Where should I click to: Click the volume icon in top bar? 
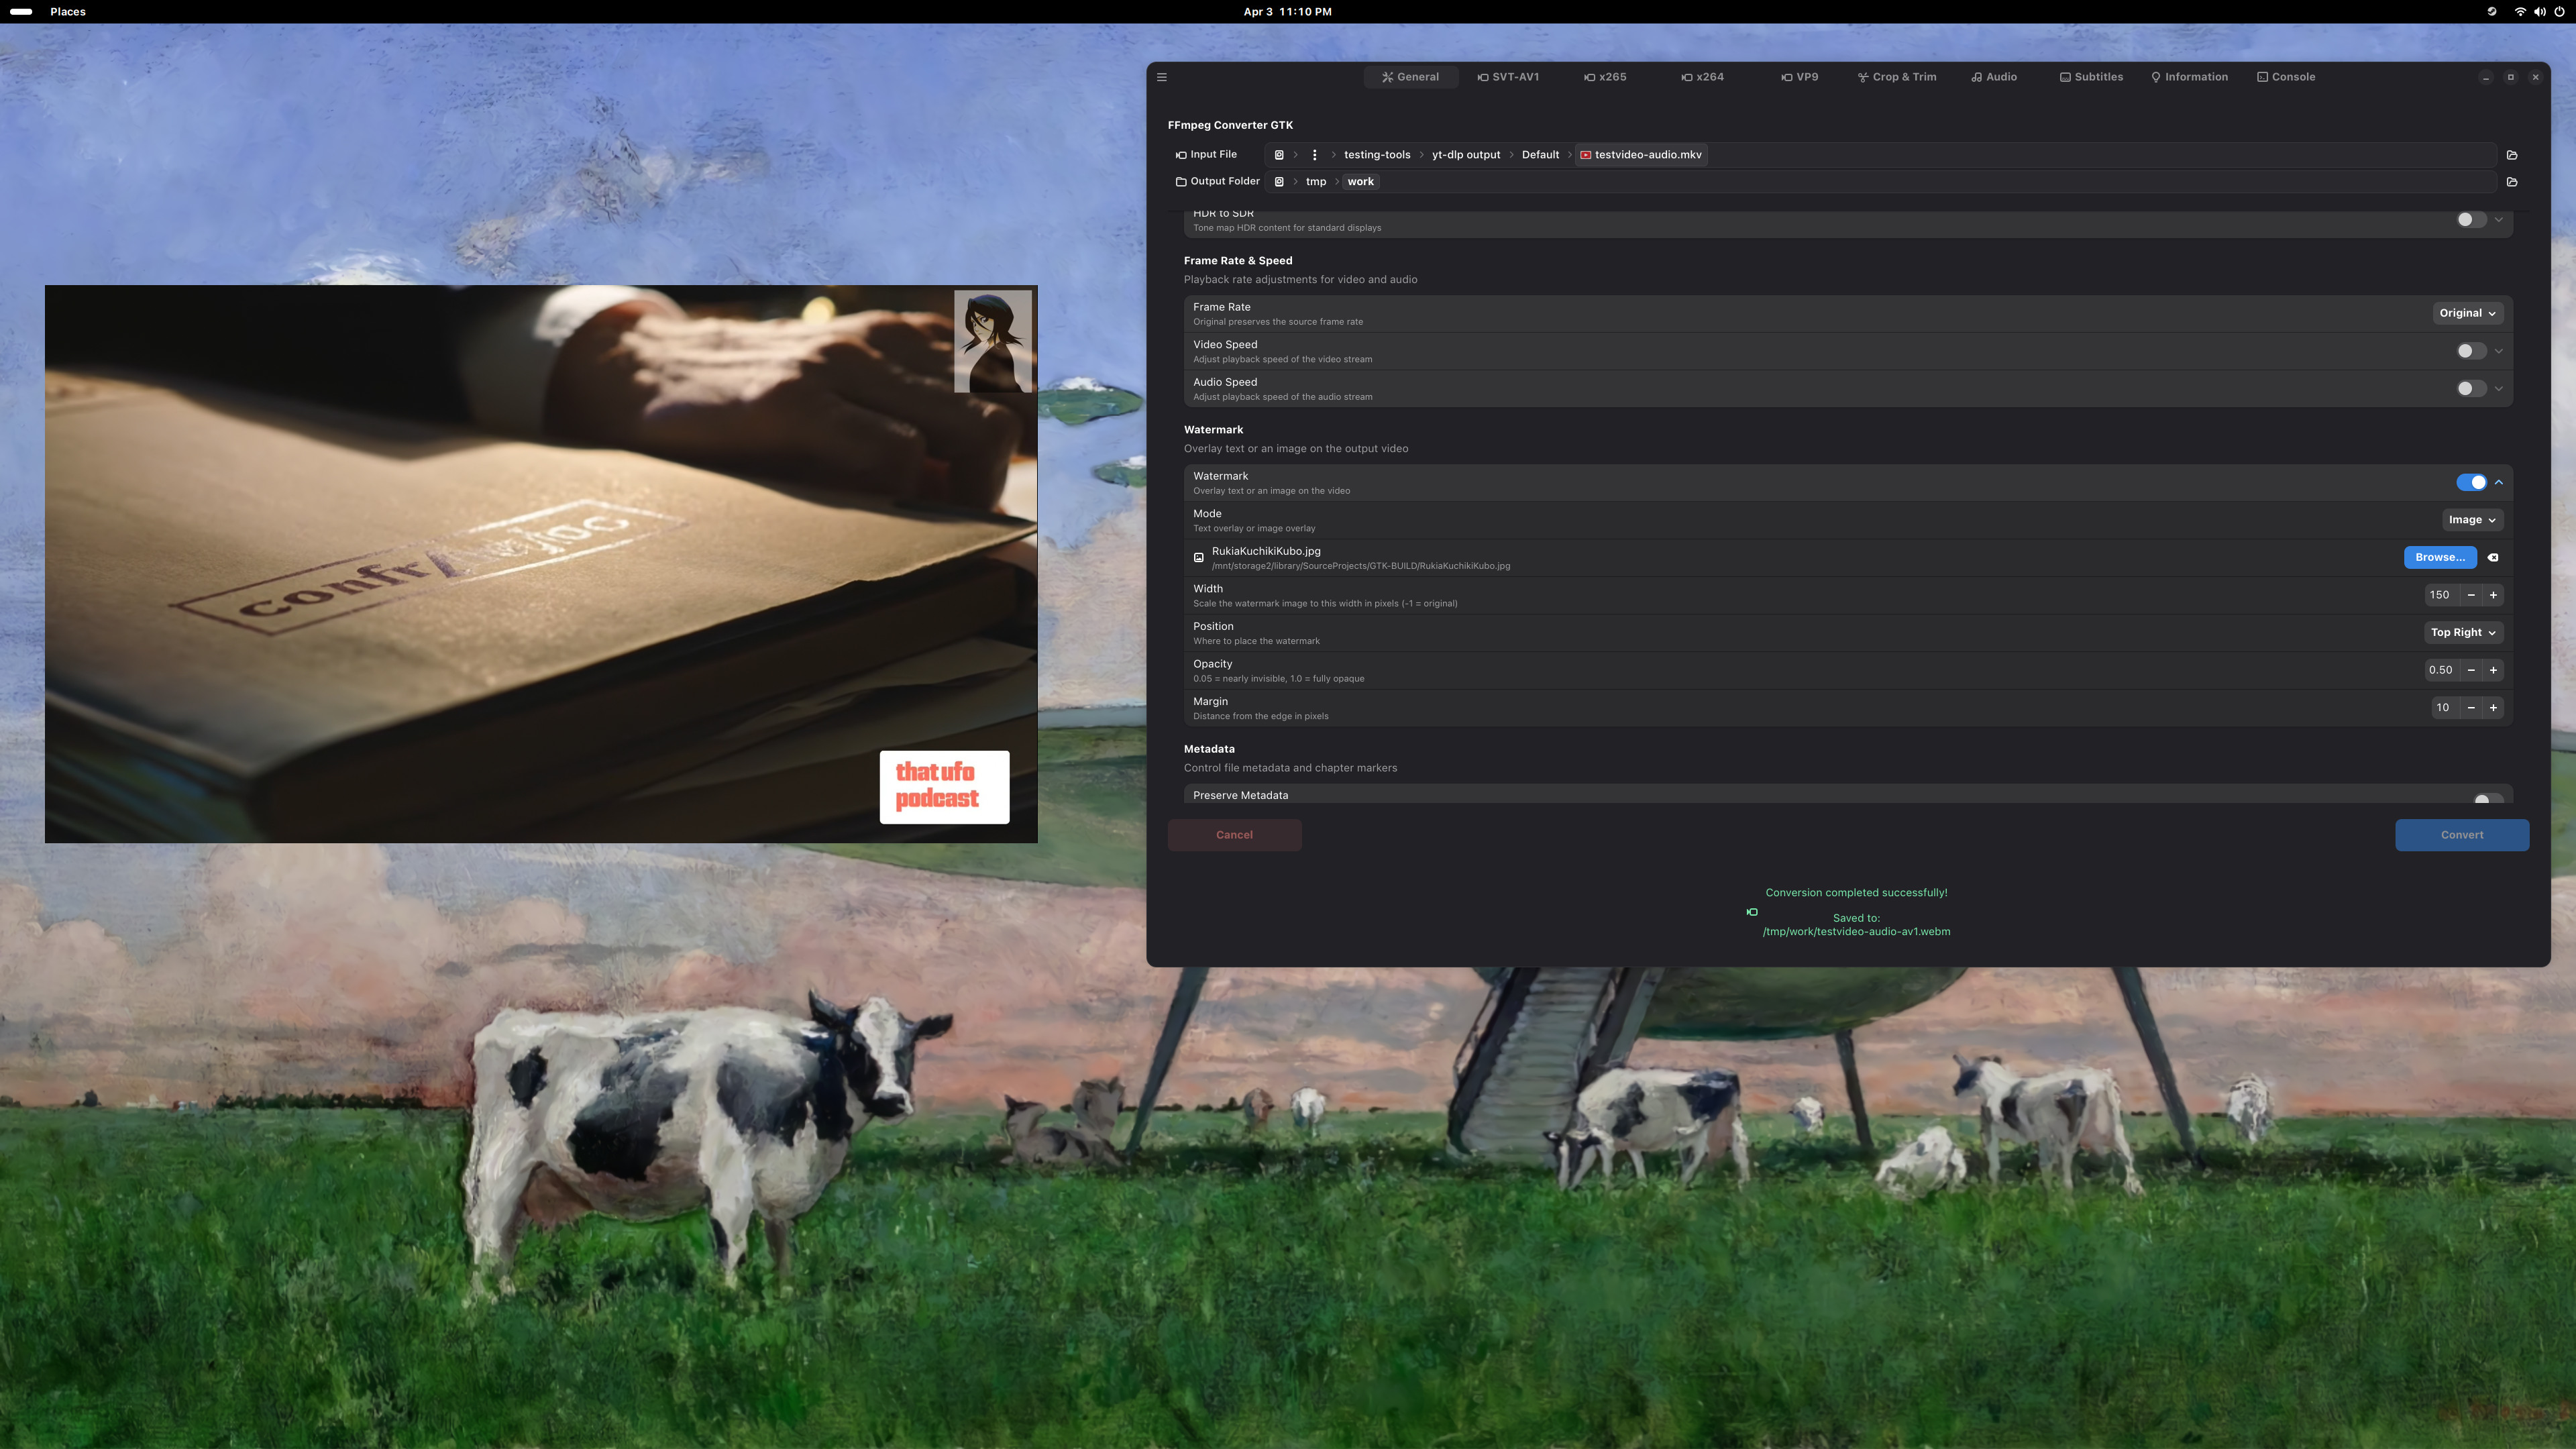click(2540, 12)
